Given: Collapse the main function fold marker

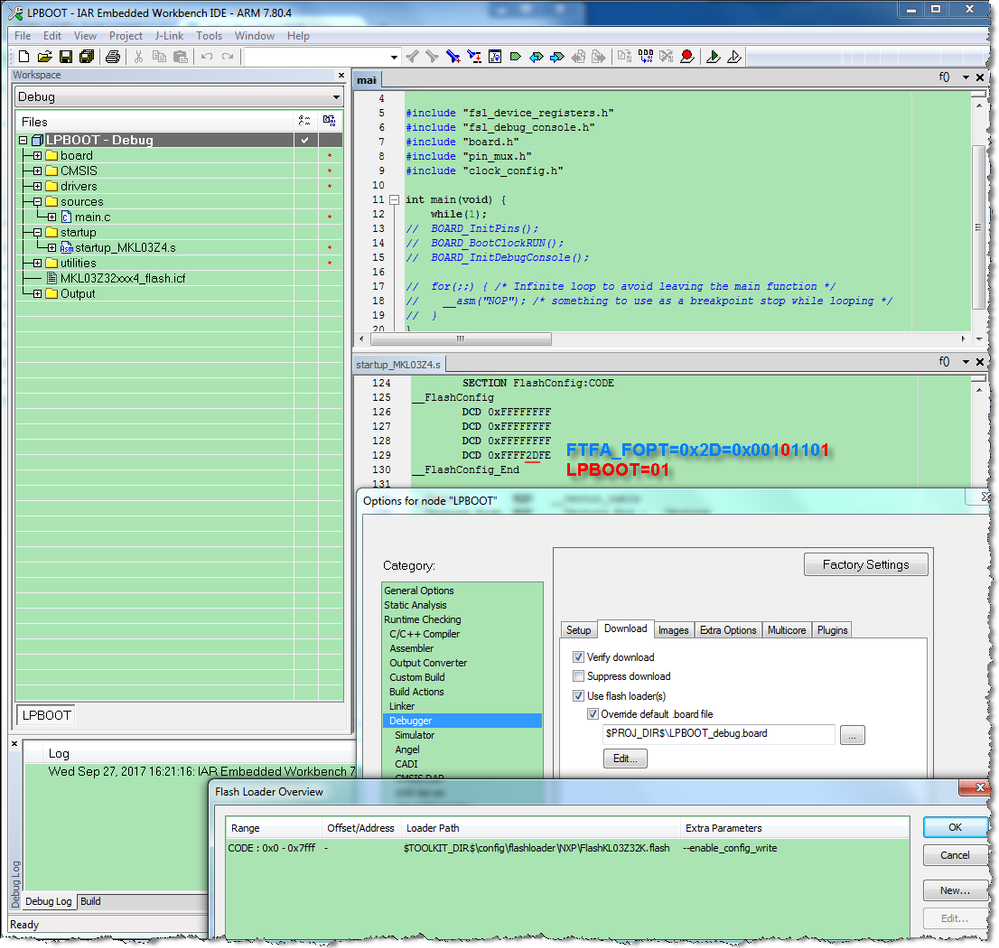Looking at the screenshot, I should 394,199.
